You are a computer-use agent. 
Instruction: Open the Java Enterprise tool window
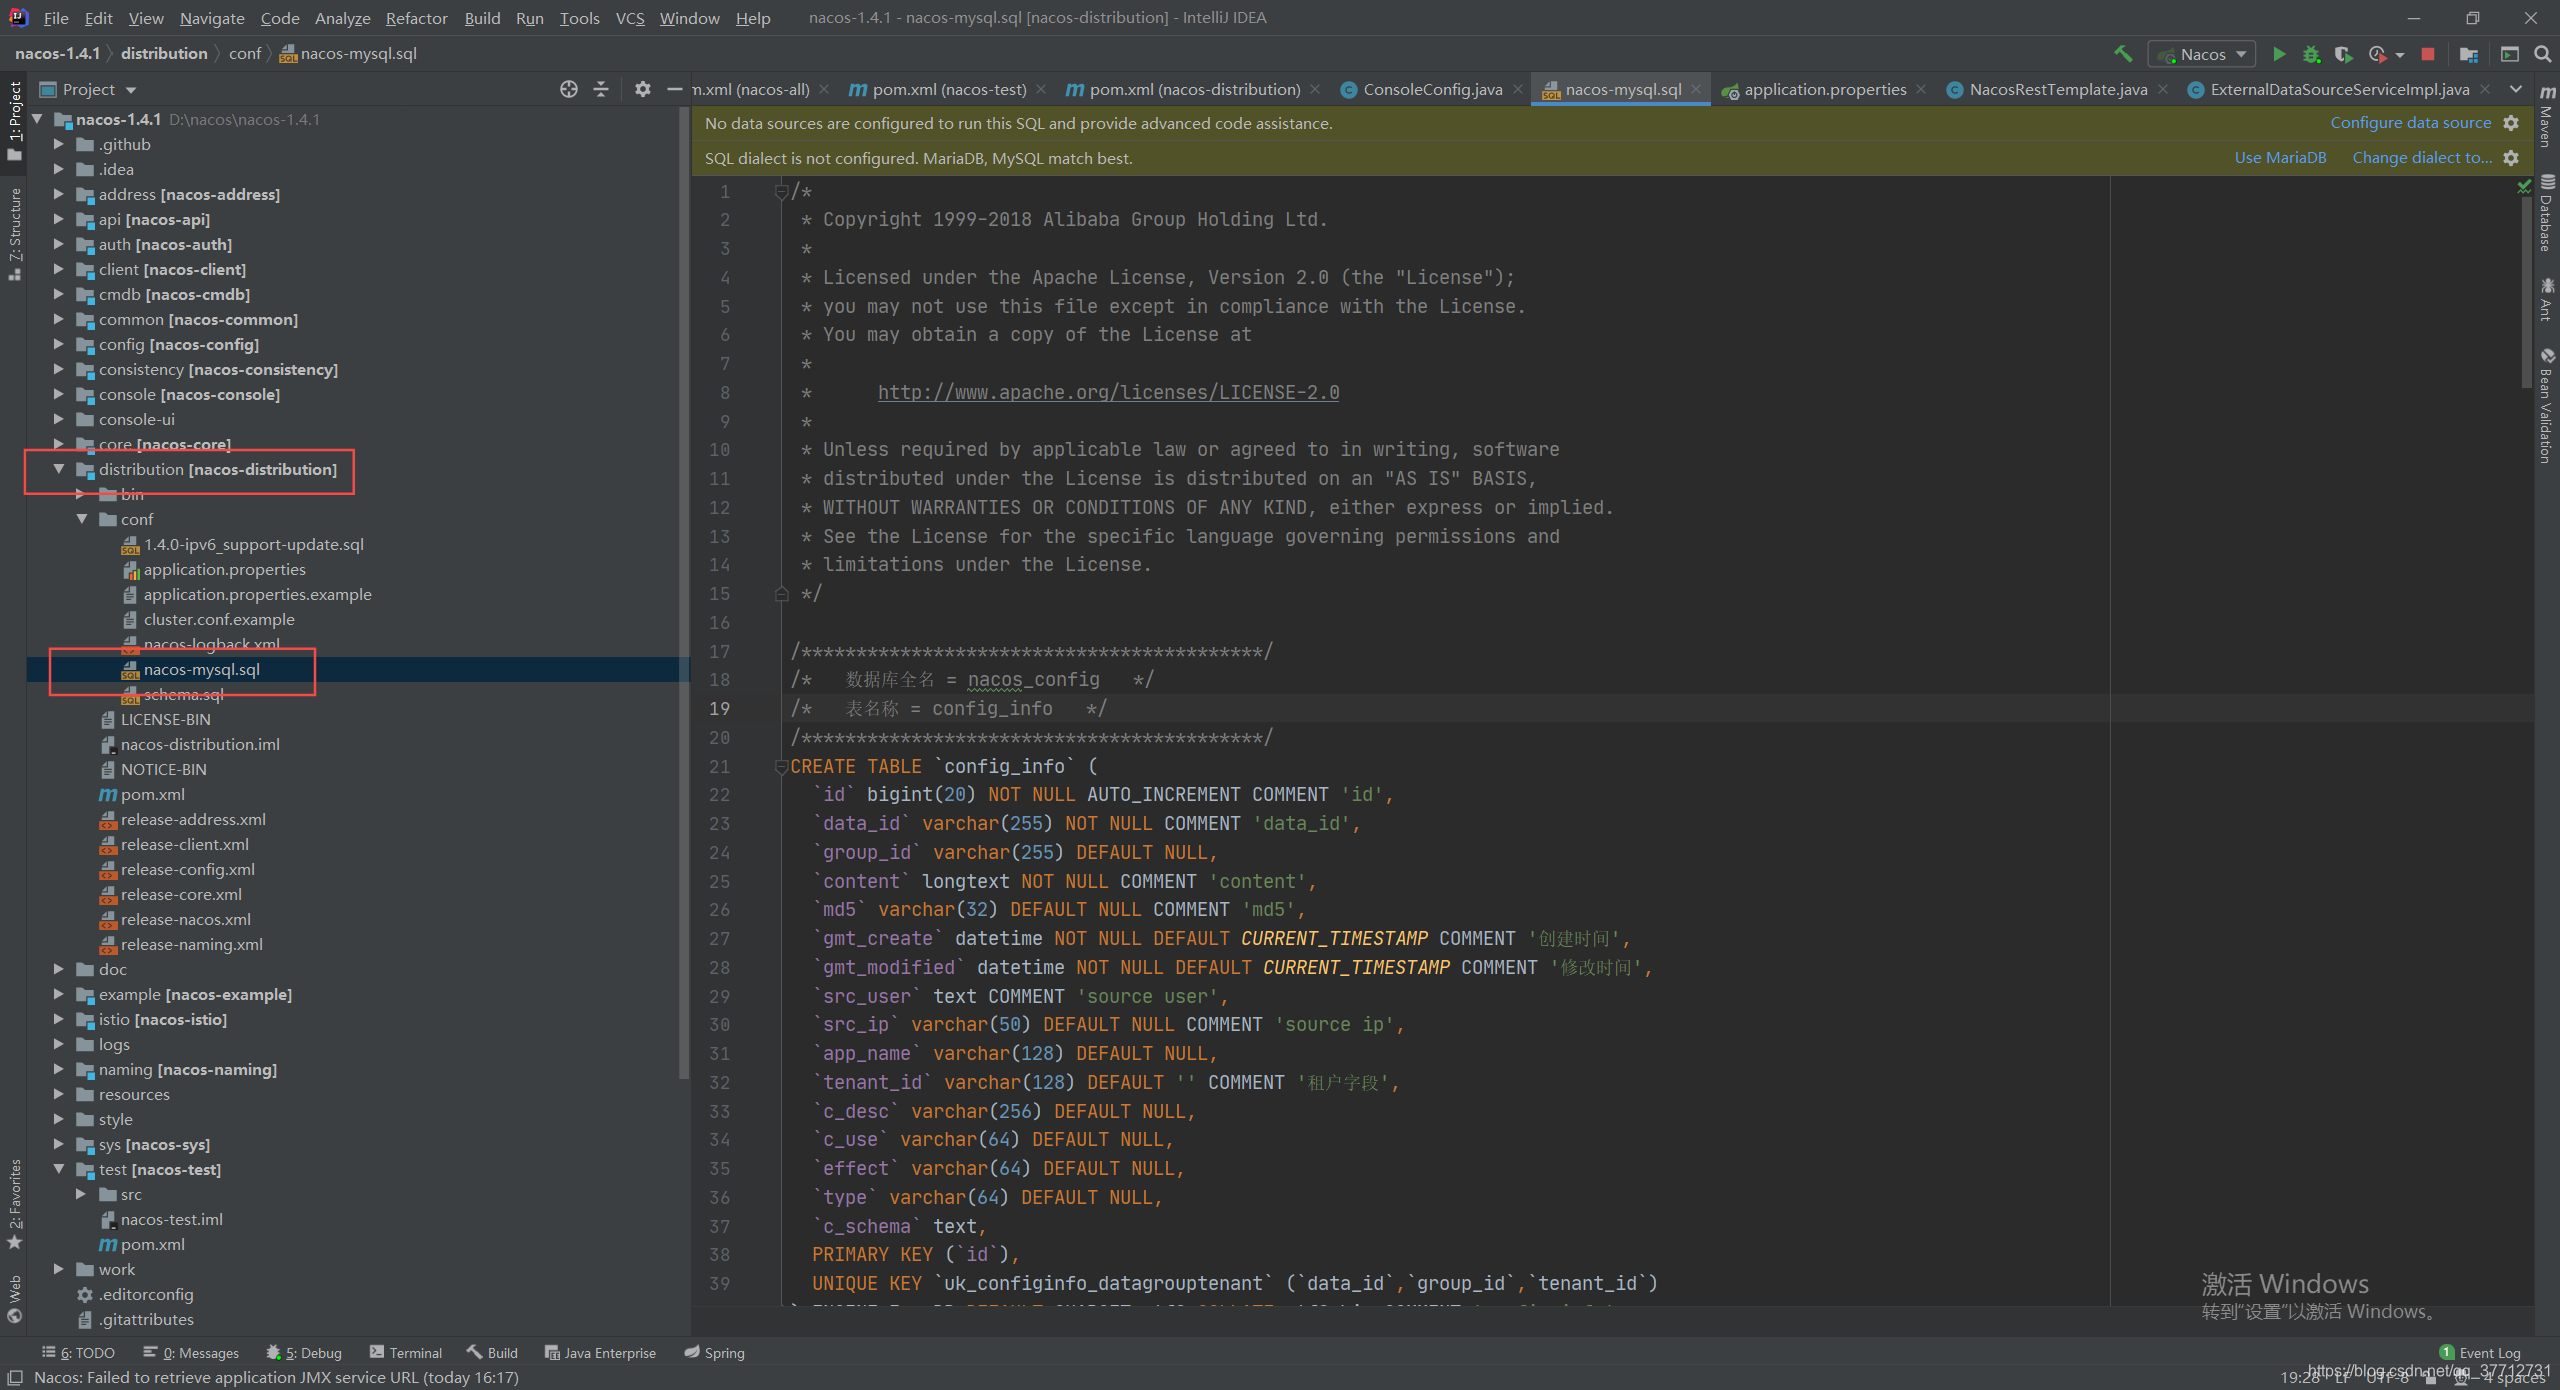tap(600, 1353)
